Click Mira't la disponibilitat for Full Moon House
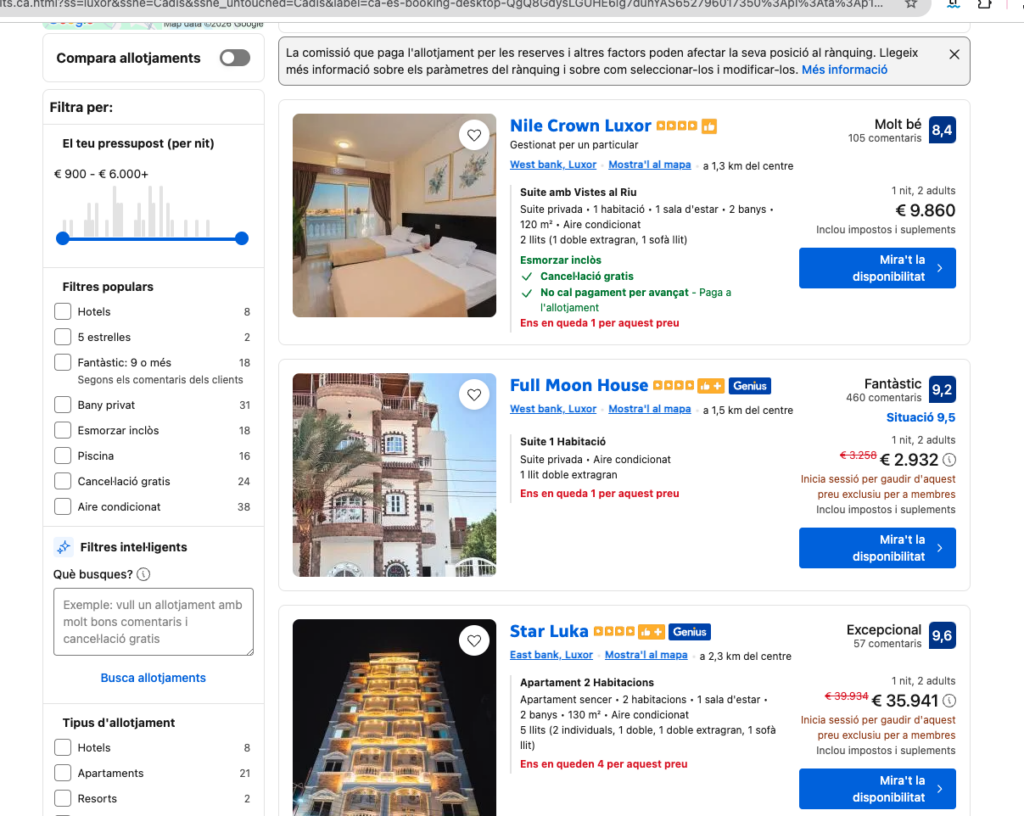The width and height of the screenshot is (1024, 816). [x=877, y=548]
